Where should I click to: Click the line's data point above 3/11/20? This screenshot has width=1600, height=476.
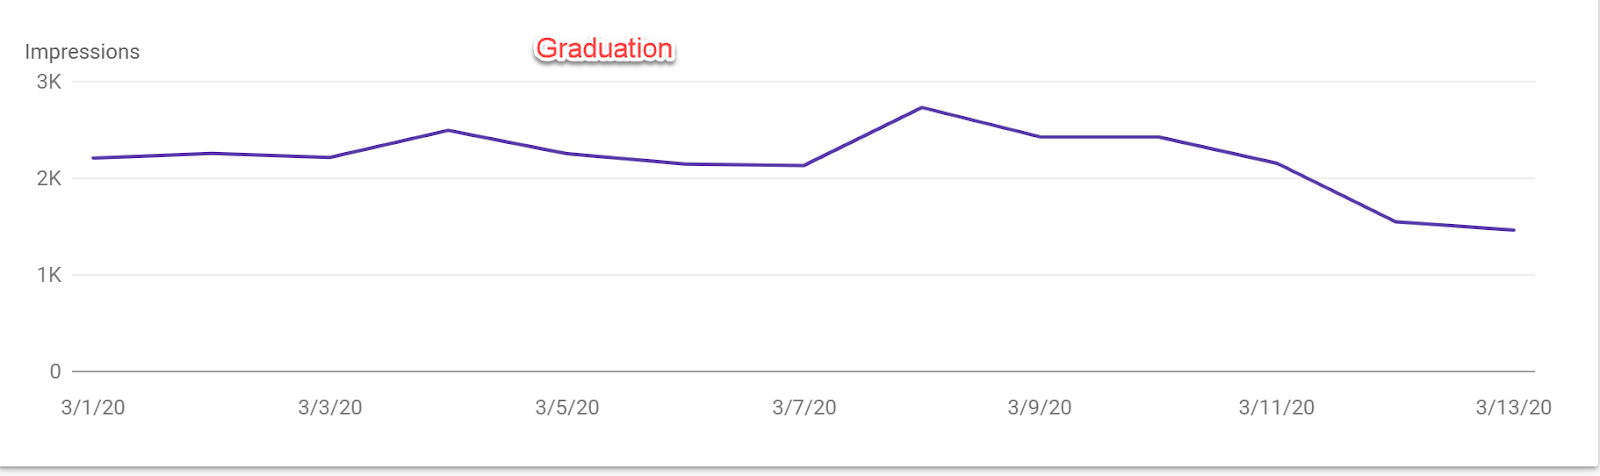[x=1277, y=163]
